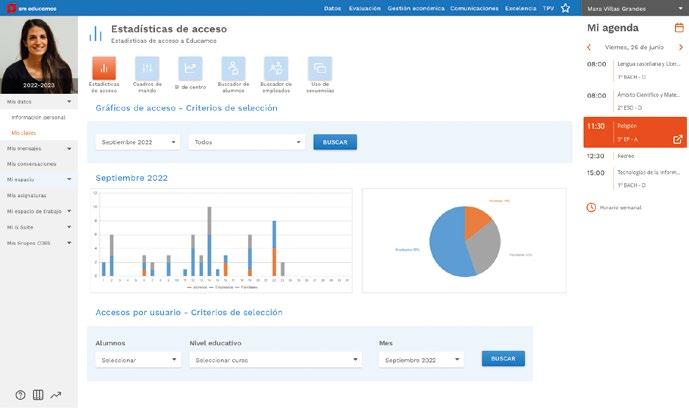Go to next day in agenda

tap(681, 47)
